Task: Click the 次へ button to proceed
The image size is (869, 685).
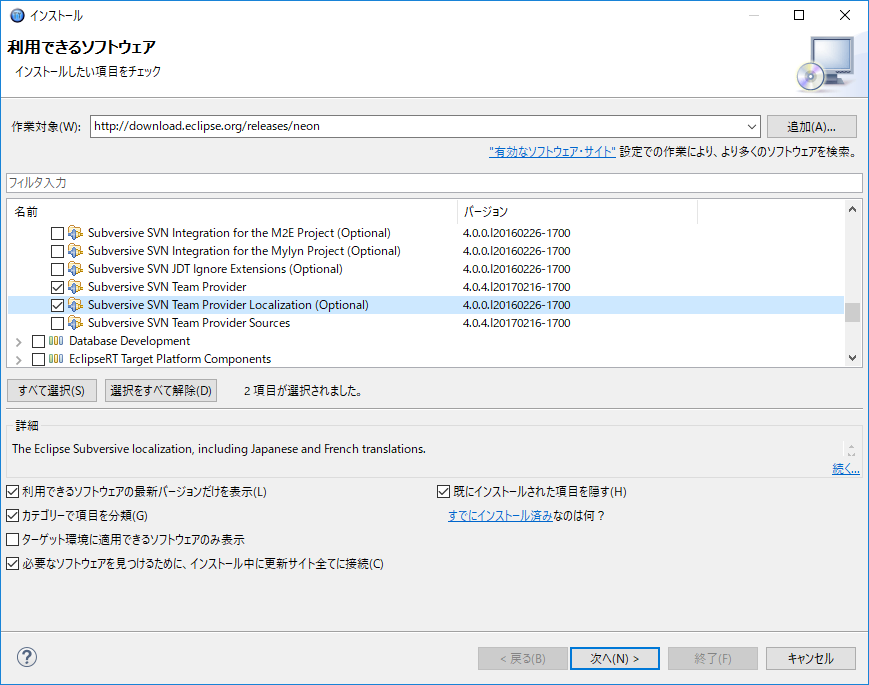Action: tap(614, 658)
